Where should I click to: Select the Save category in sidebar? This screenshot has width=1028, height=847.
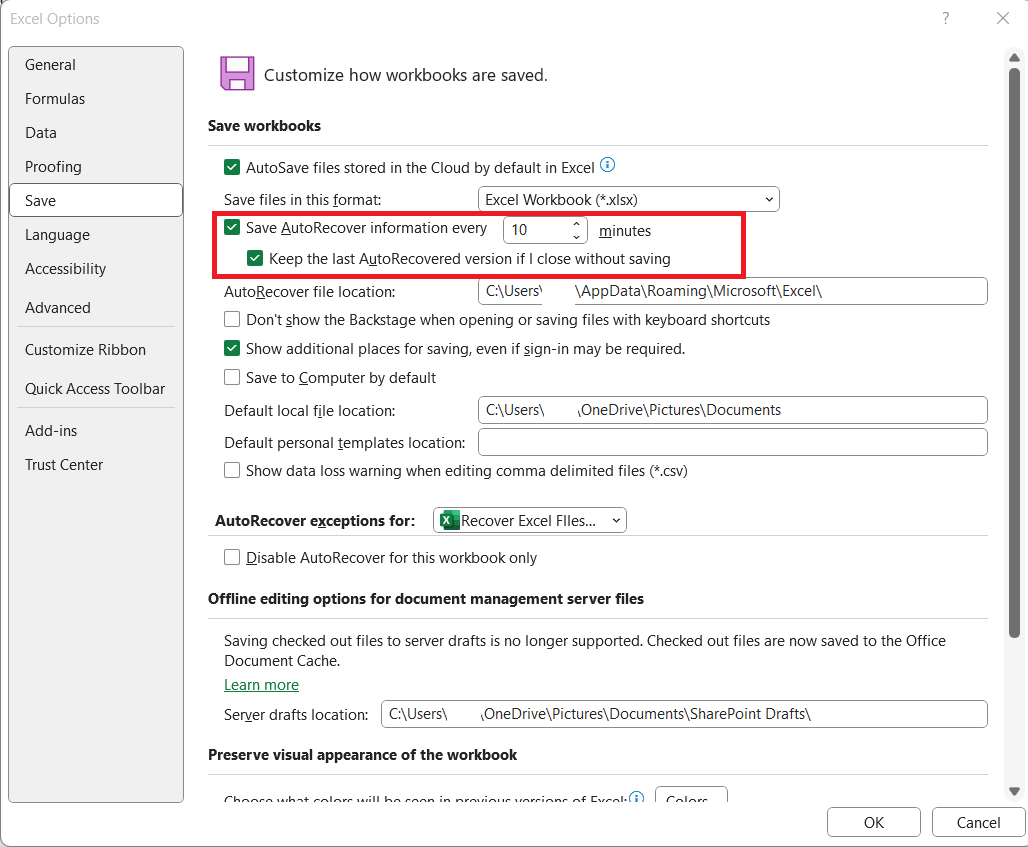(x=96, y=200)
